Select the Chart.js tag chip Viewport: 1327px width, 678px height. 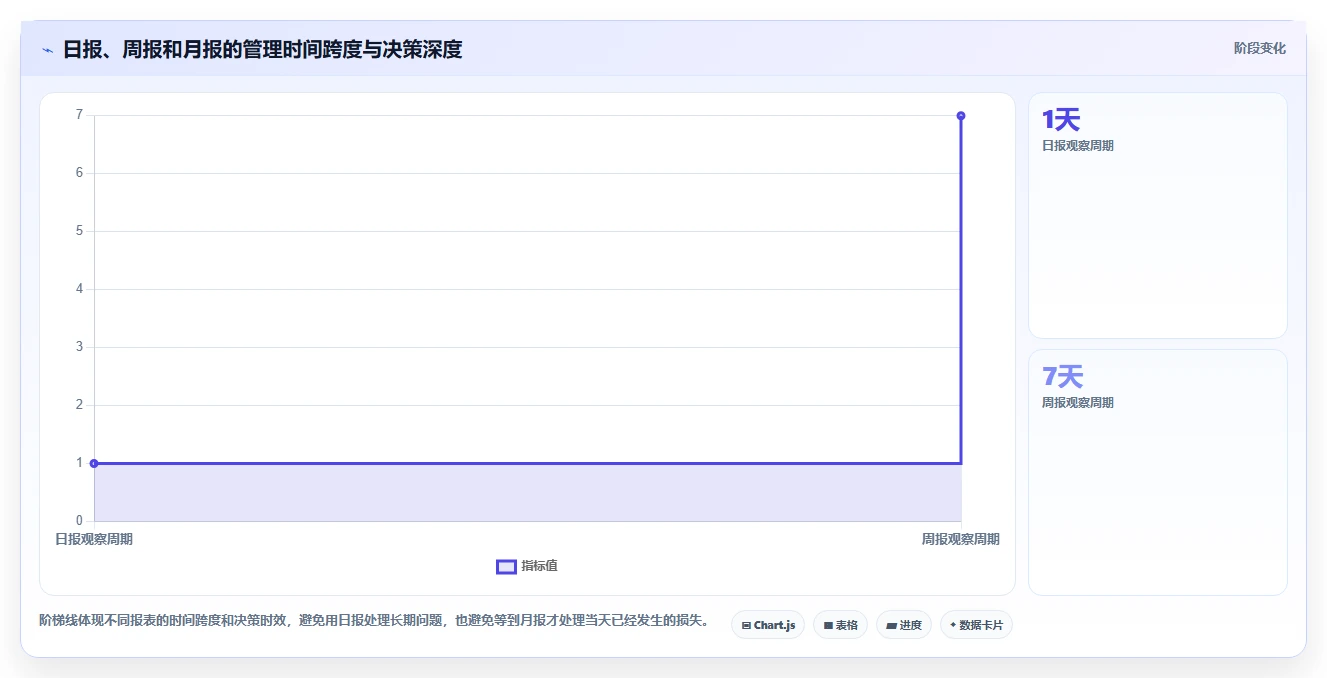(x=768, y=625)
